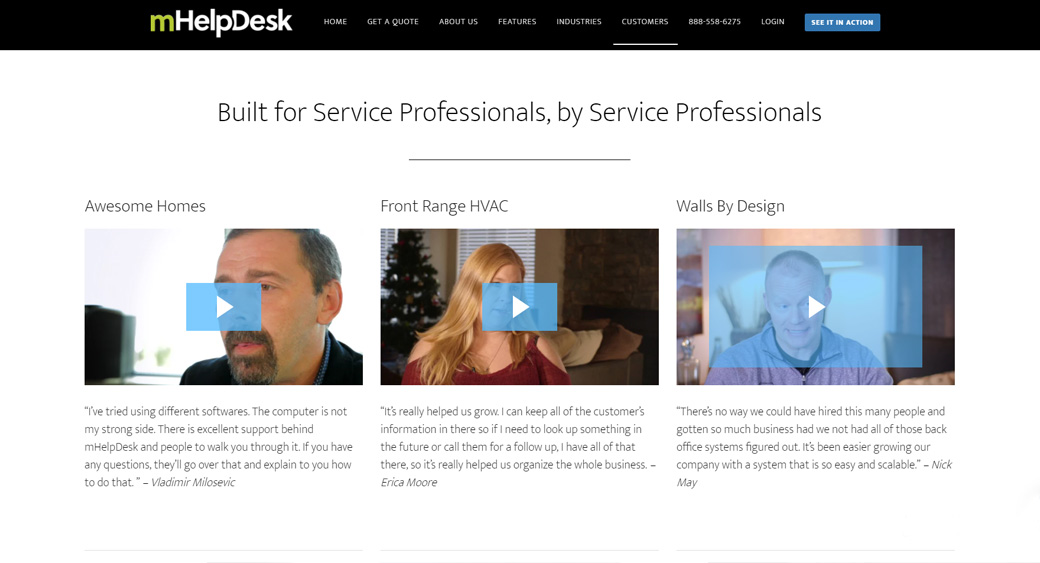Play the Walls By Design video
Image resolution: width=1040 pixels, height=563 pixels.
click(816, 307)
